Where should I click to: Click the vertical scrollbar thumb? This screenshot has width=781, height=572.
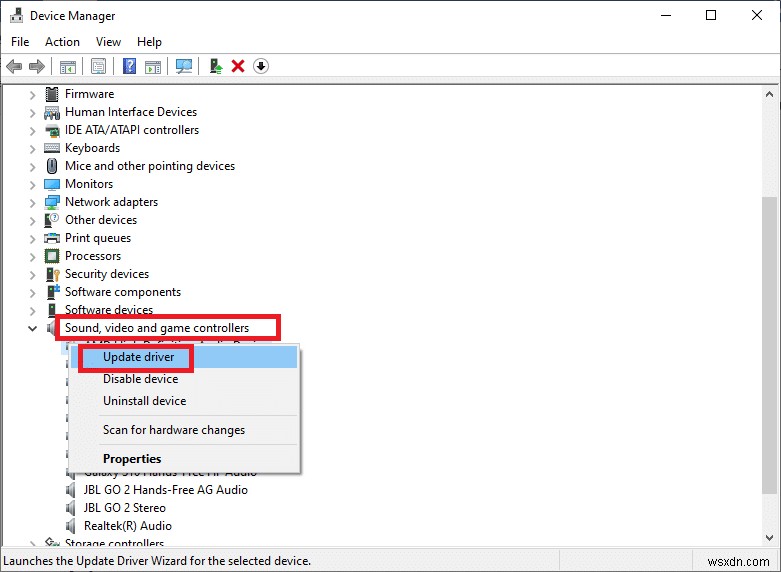tap(770, 346)
